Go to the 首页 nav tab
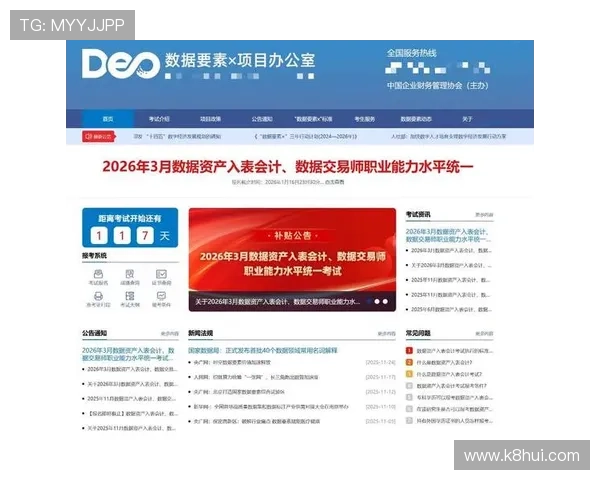 (108, 119)
